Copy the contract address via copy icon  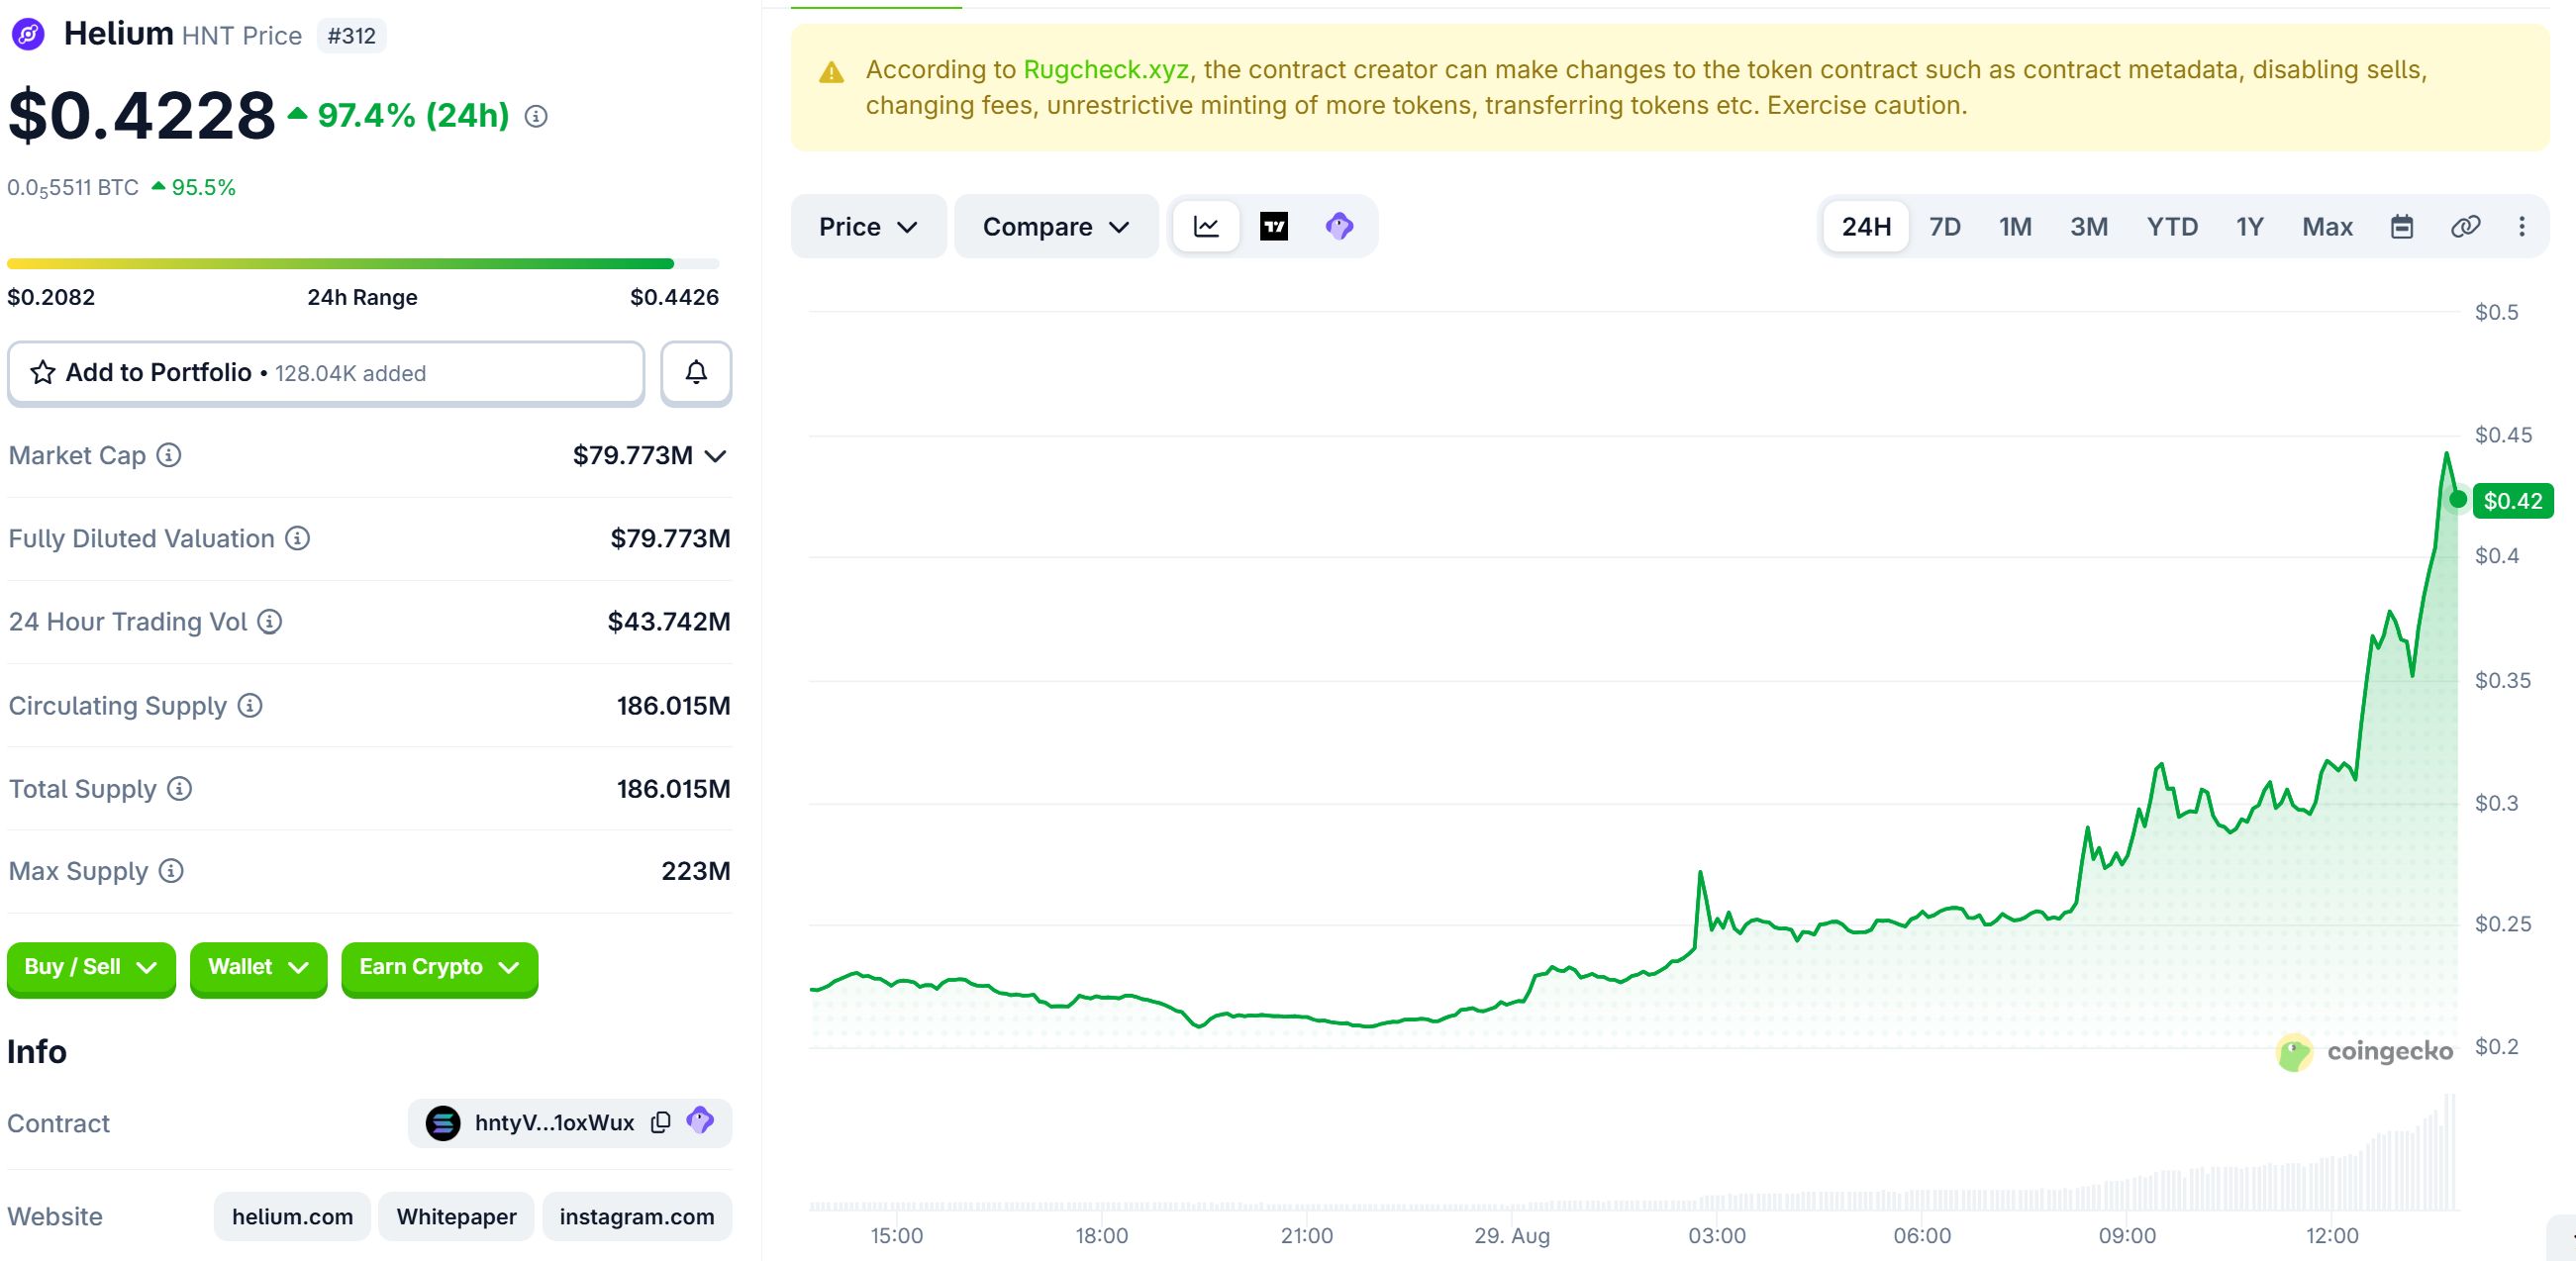[660, 1123]
